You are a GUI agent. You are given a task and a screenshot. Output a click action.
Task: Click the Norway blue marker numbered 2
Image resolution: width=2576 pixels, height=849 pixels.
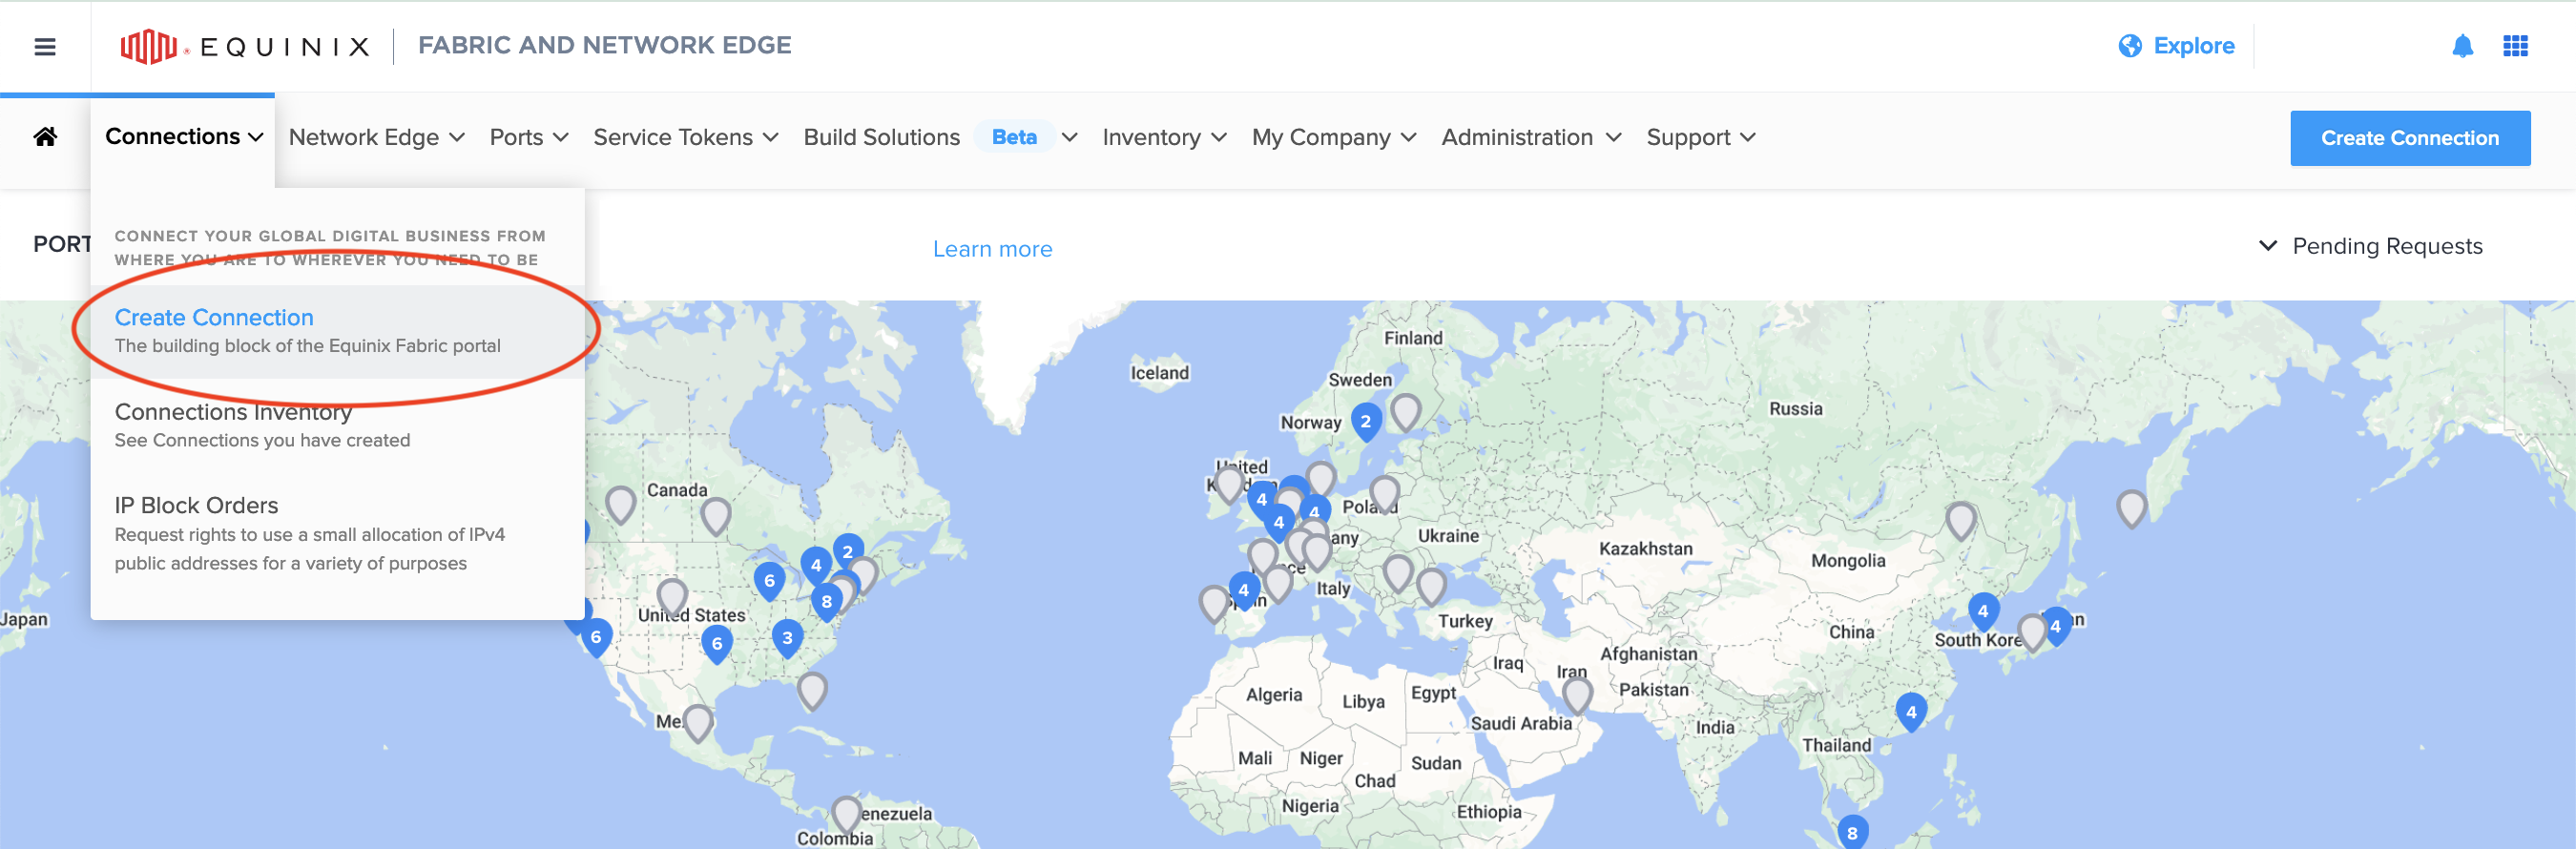[1366, 422]
